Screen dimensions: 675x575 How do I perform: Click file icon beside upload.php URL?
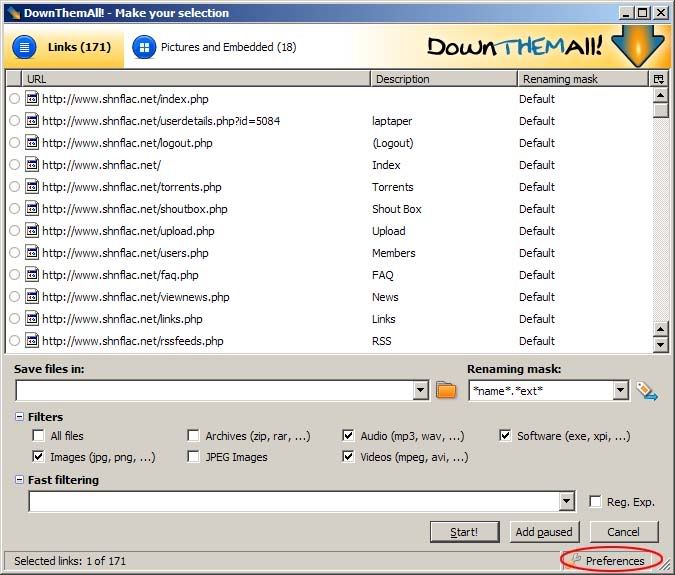[31, 231]
